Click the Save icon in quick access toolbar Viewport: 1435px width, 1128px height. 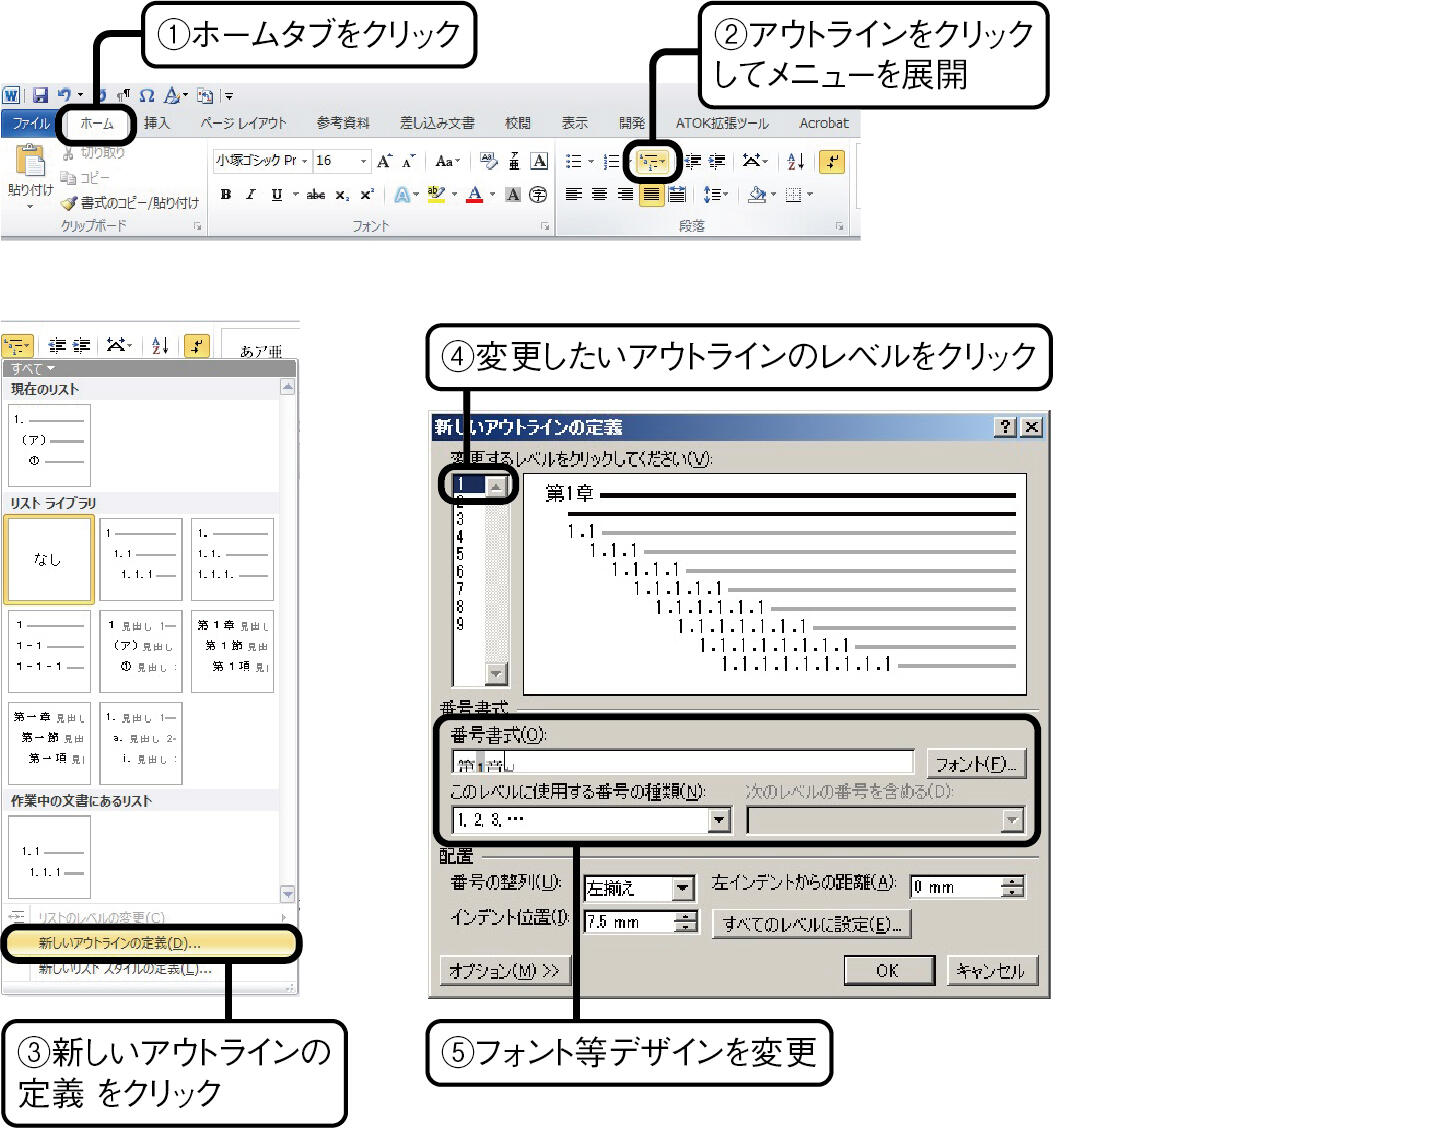[x=41, y=95]
